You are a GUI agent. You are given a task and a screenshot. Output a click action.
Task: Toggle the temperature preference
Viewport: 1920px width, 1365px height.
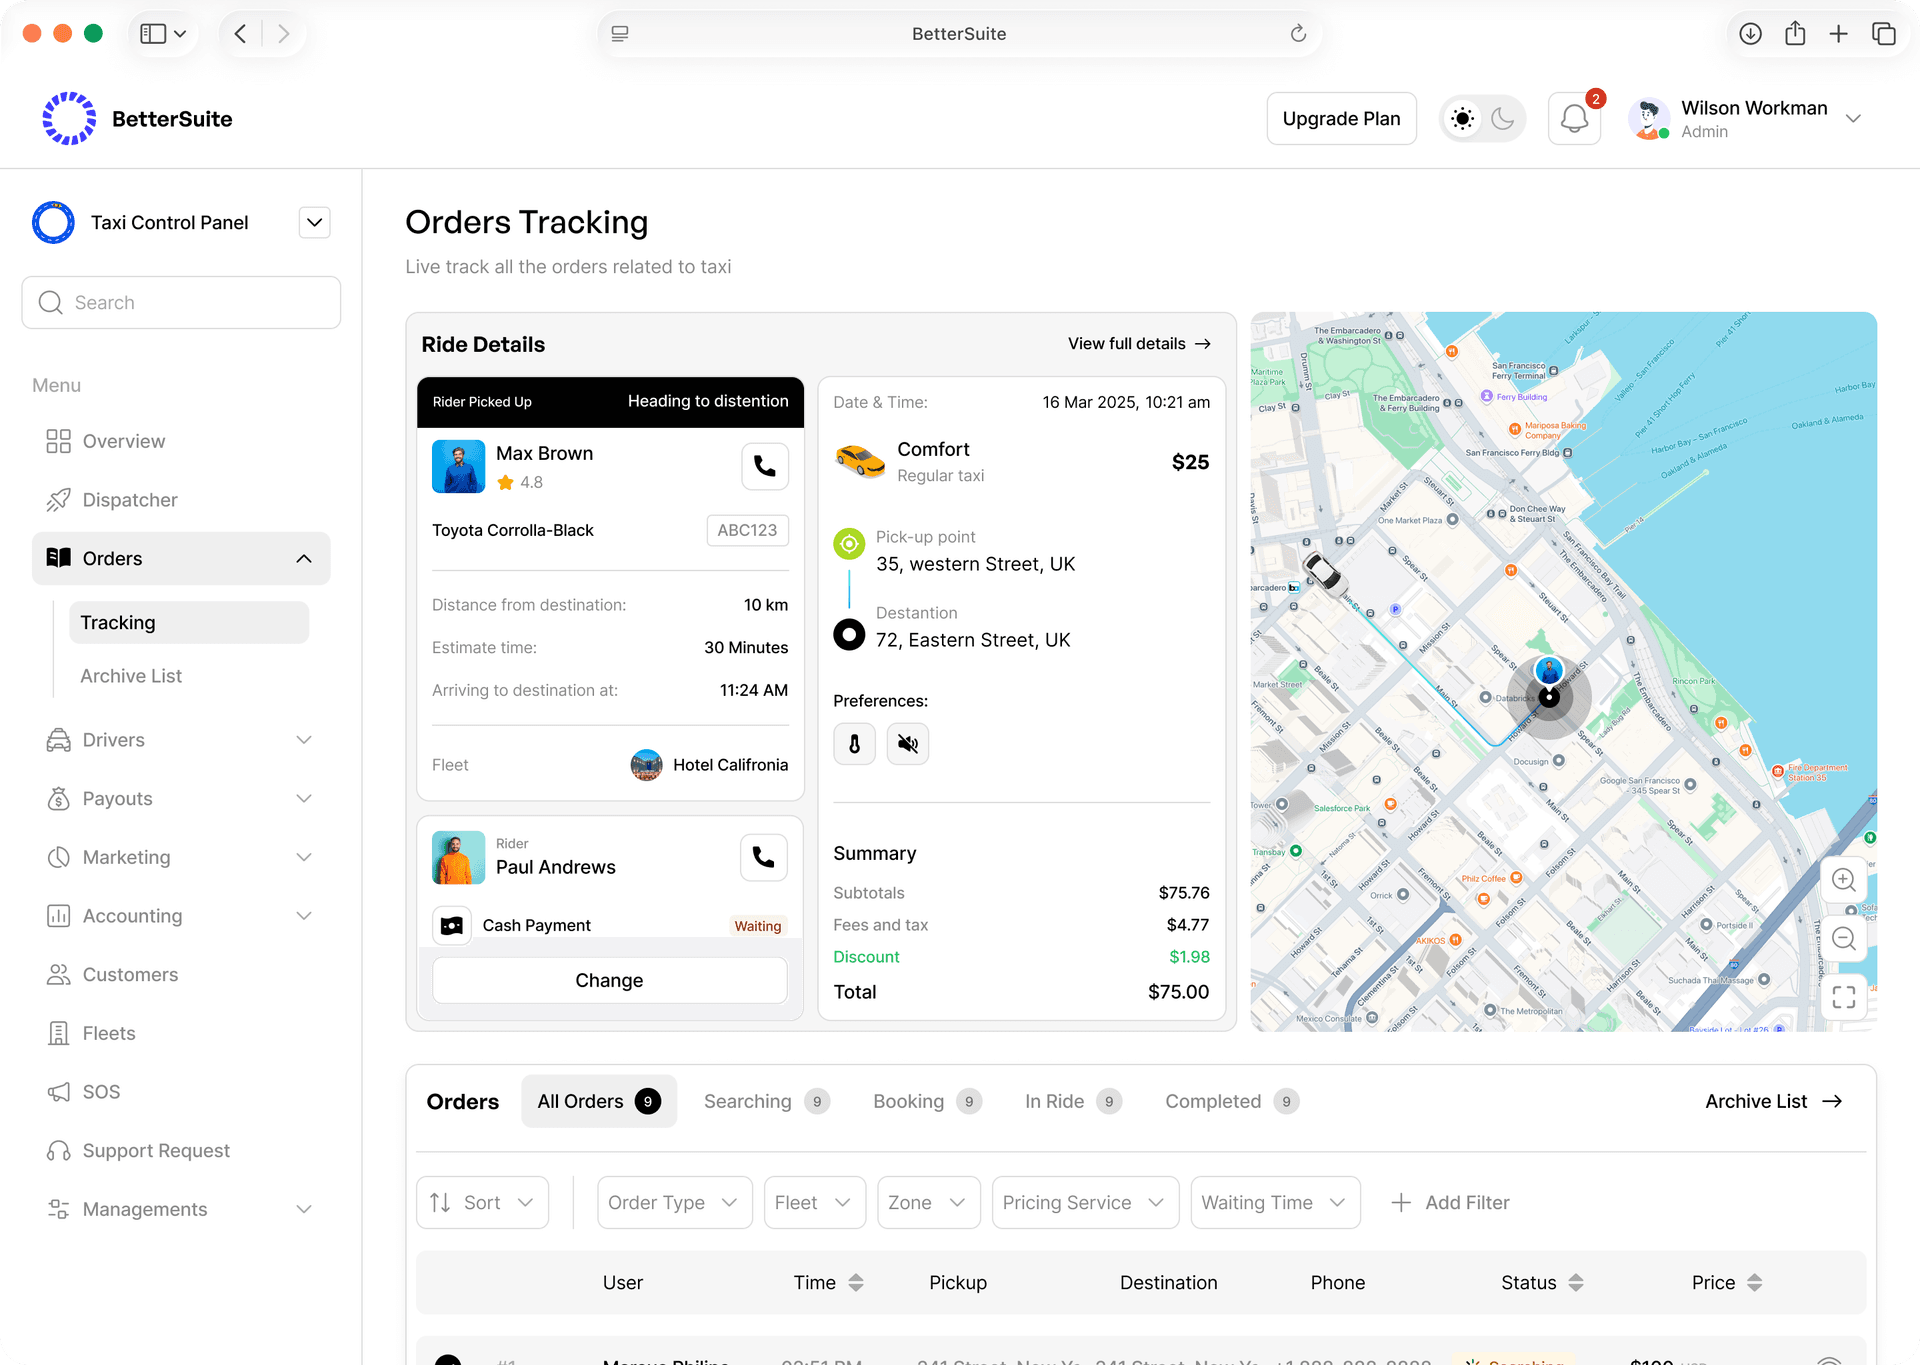click(854, 743)
